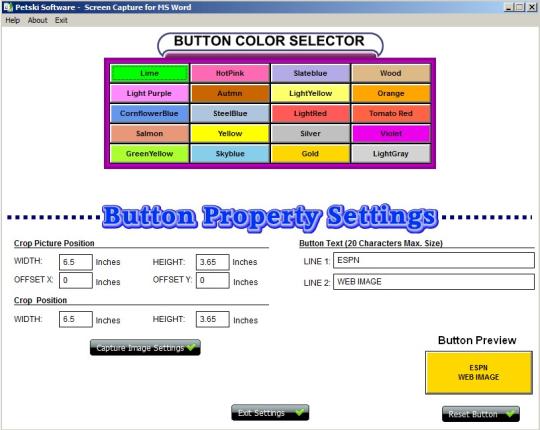540x430 pixels.
Task: Click the BUTTON COLOR SELECTOR title
Action: click(x=269, y=41)
